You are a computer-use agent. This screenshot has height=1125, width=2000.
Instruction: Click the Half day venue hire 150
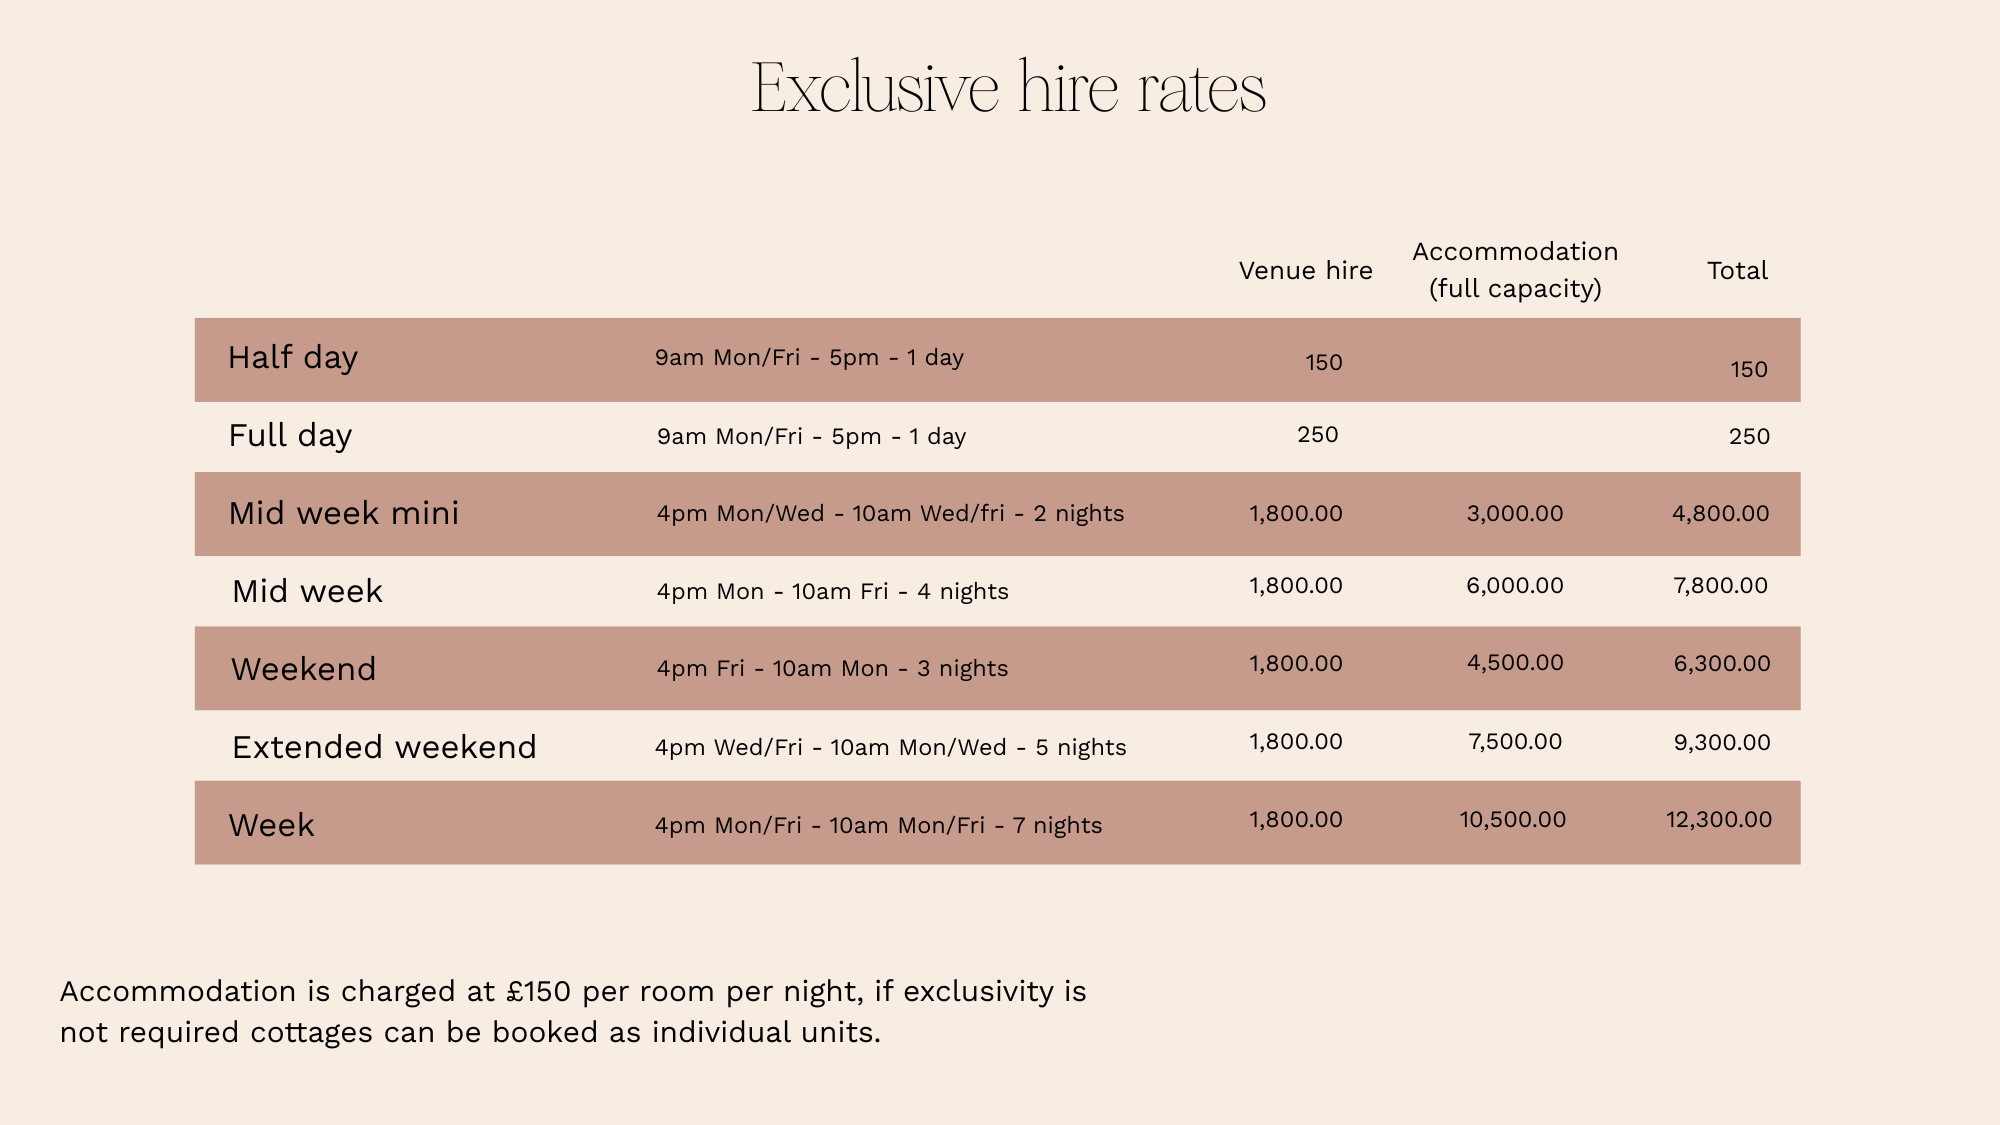[x=1324, y=363]
